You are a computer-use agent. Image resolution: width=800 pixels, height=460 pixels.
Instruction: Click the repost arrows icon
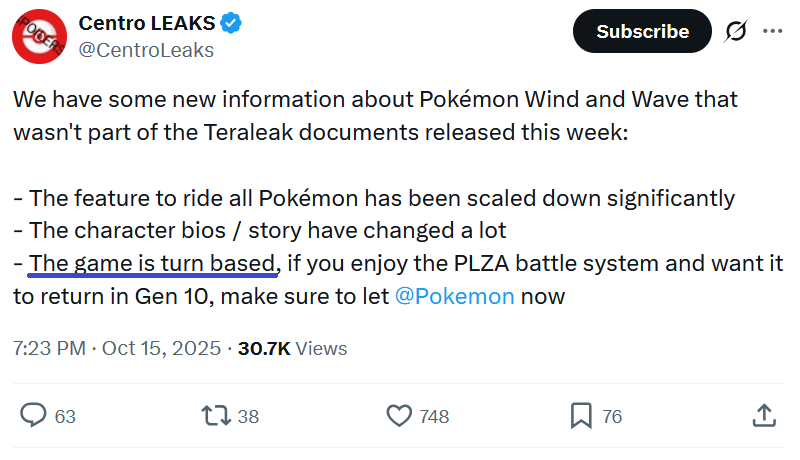coord(215,415)
